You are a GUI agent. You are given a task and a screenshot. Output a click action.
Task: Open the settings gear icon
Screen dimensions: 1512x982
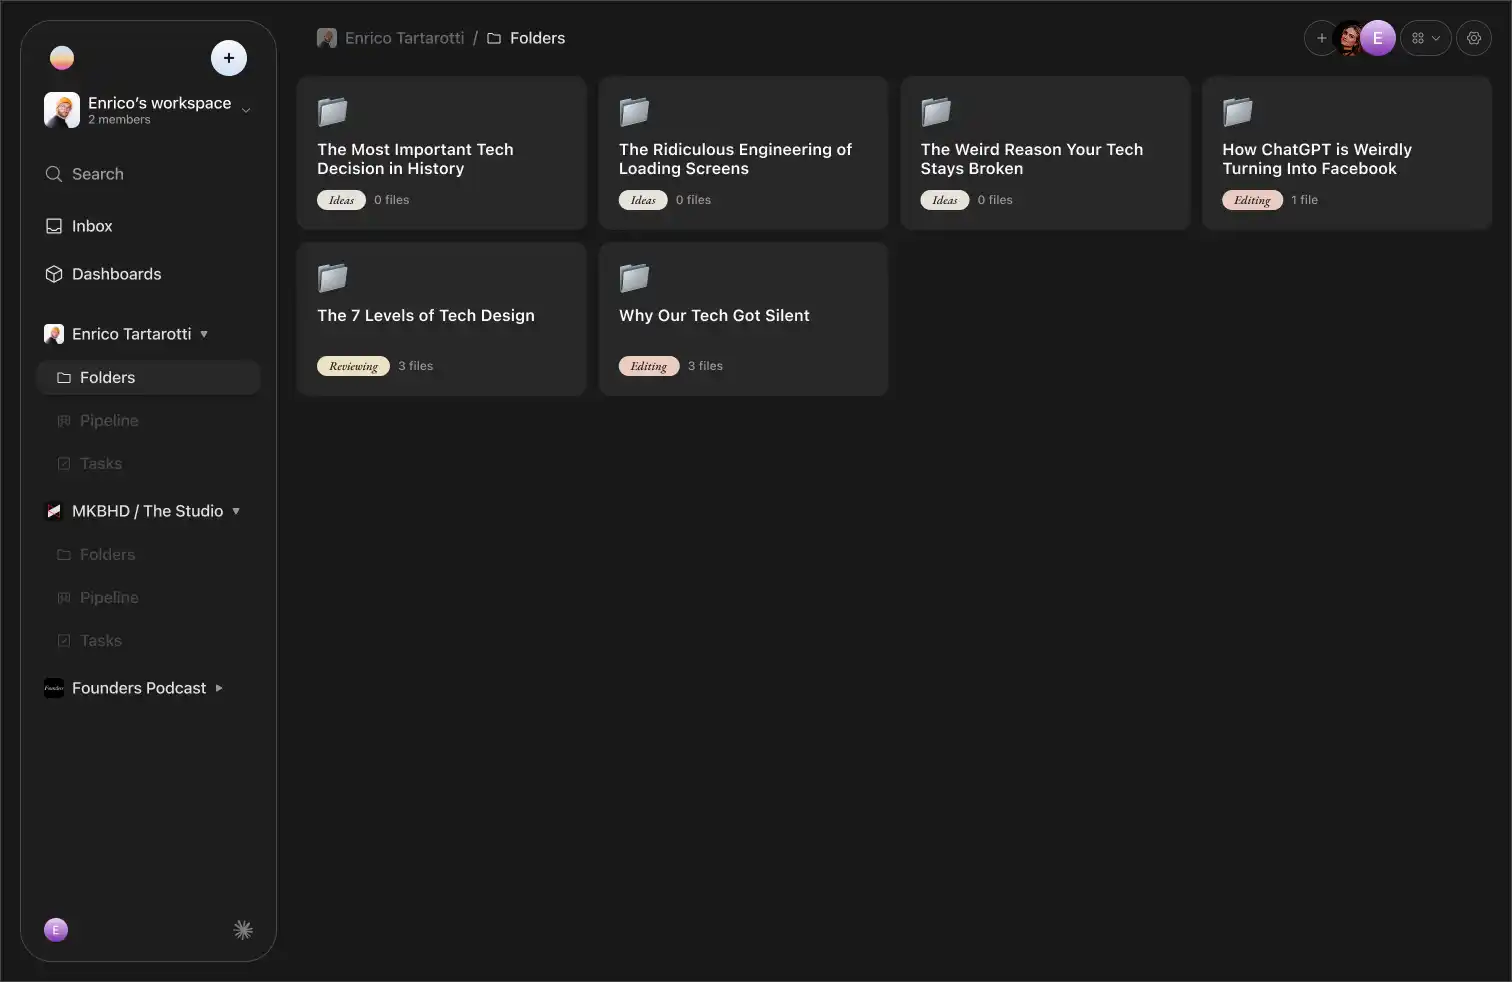[x=1473, y=38]
